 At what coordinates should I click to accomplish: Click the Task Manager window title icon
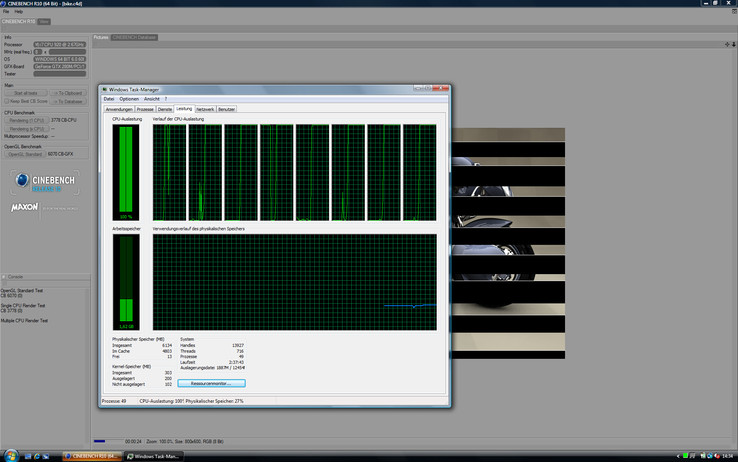(104, 90)
